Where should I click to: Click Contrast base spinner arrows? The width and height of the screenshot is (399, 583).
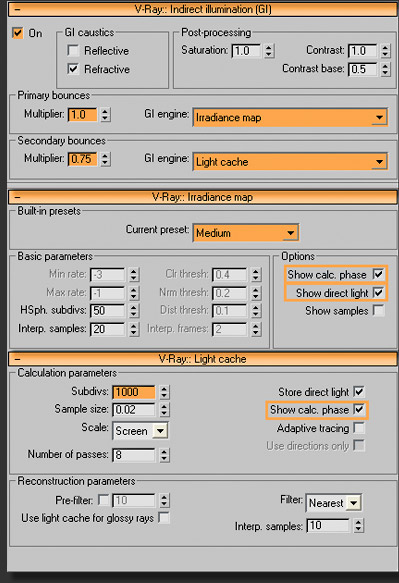[386, 69]
